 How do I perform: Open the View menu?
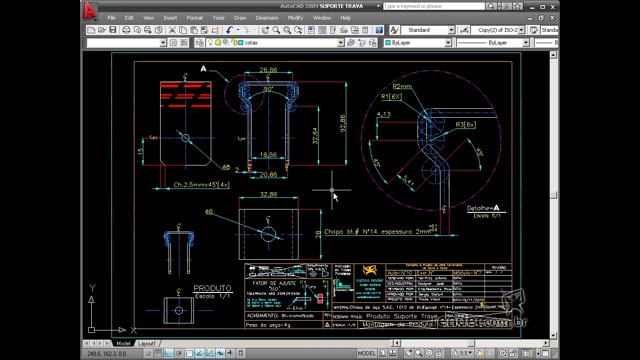(x=149, y=18)
